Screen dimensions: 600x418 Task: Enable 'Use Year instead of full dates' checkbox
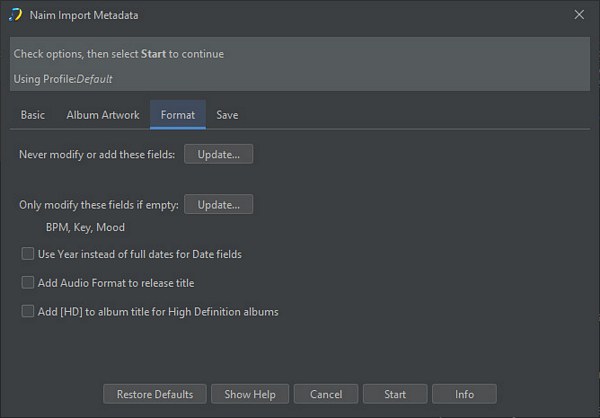(28, 254)
